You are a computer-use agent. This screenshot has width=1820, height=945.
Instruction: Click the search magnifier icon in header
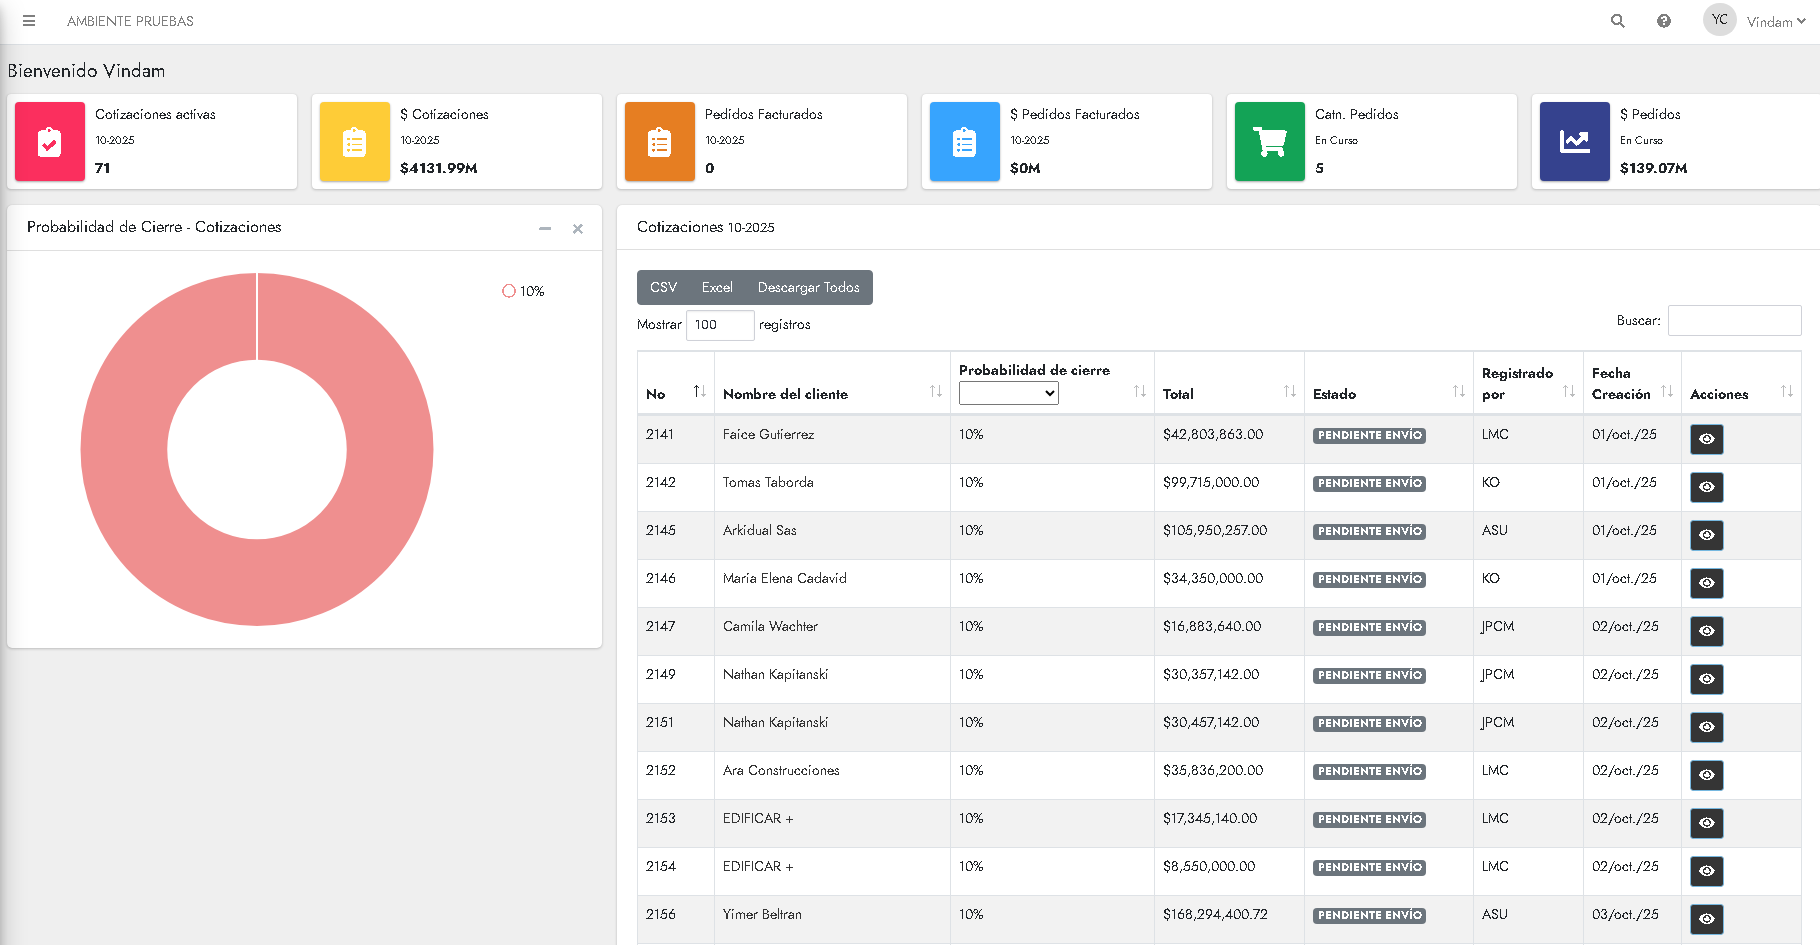[1617, 21]
